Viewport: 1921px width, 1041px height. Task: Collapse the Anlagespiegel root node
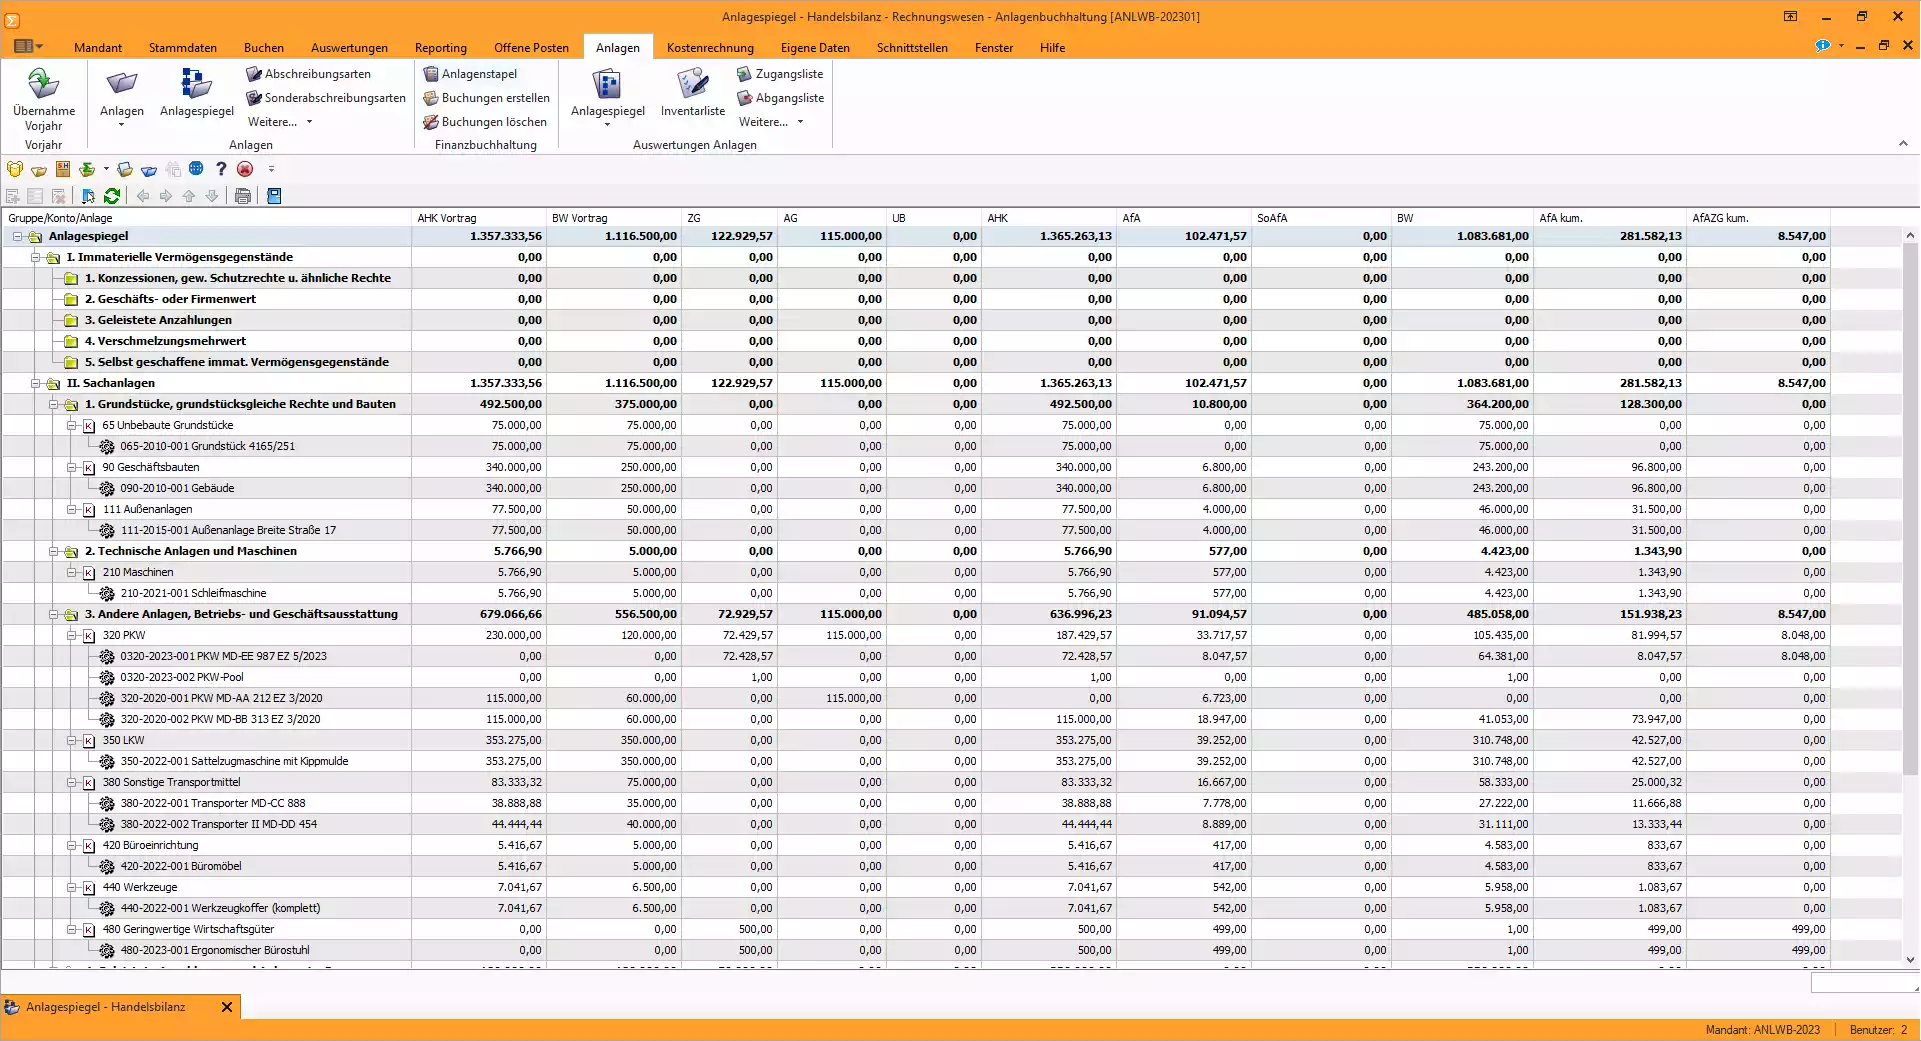[x=17, y=237]
